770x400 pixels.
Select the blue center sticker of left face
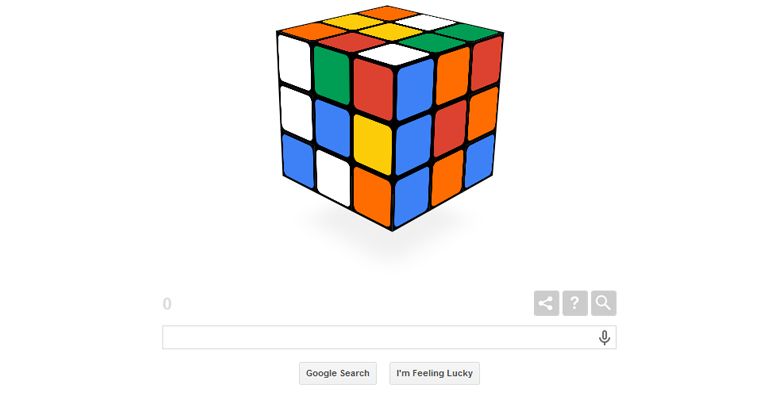[x=332, y=128]
